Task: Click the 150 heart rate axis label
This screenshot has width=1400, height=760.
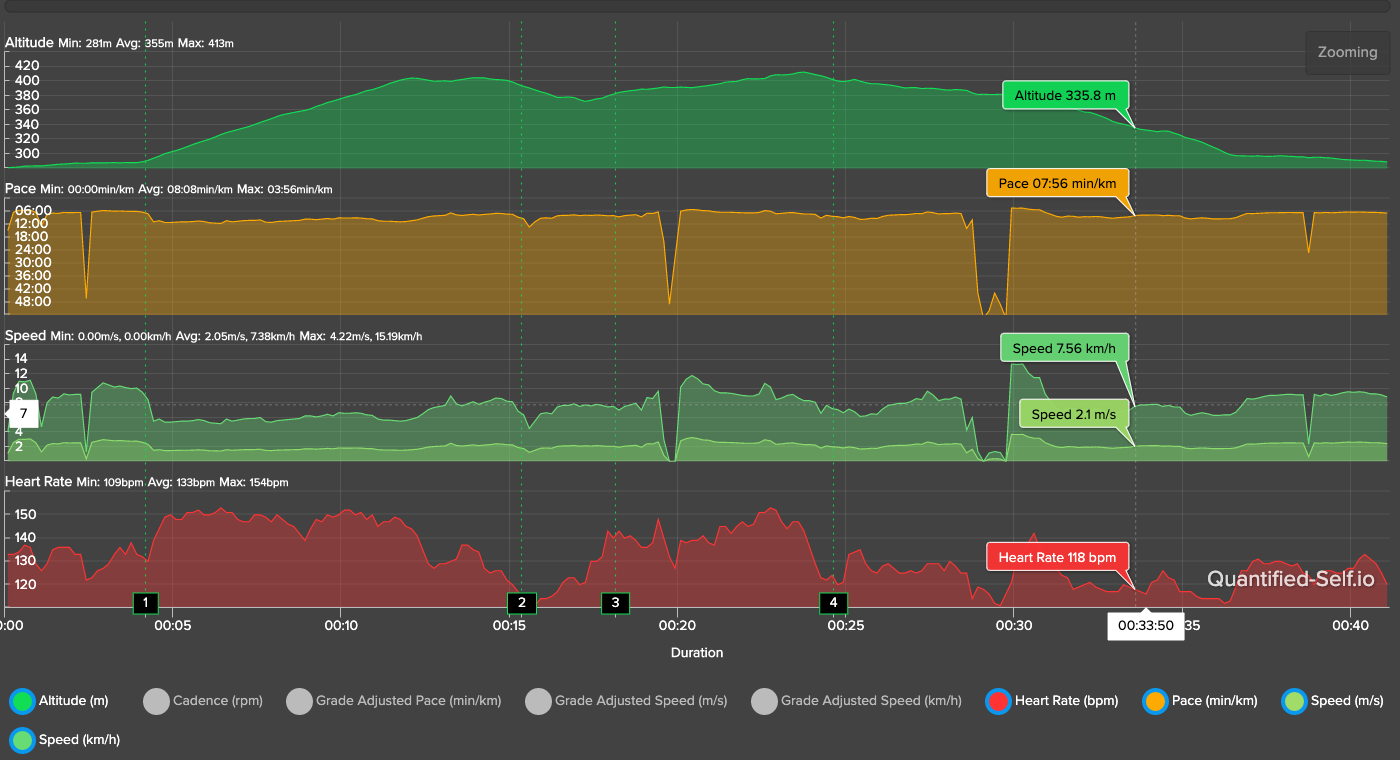Action: tap(28, 514)
